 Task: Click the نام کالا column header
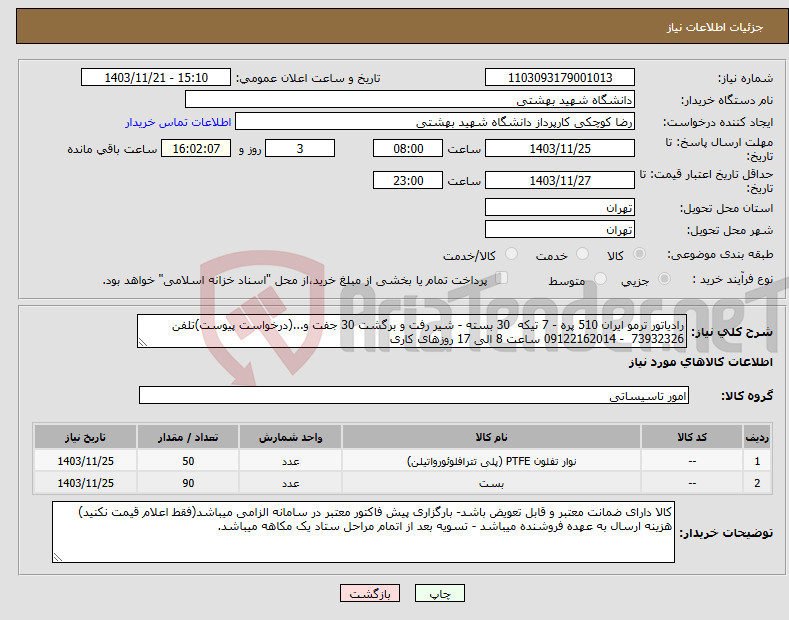[491, 437]
